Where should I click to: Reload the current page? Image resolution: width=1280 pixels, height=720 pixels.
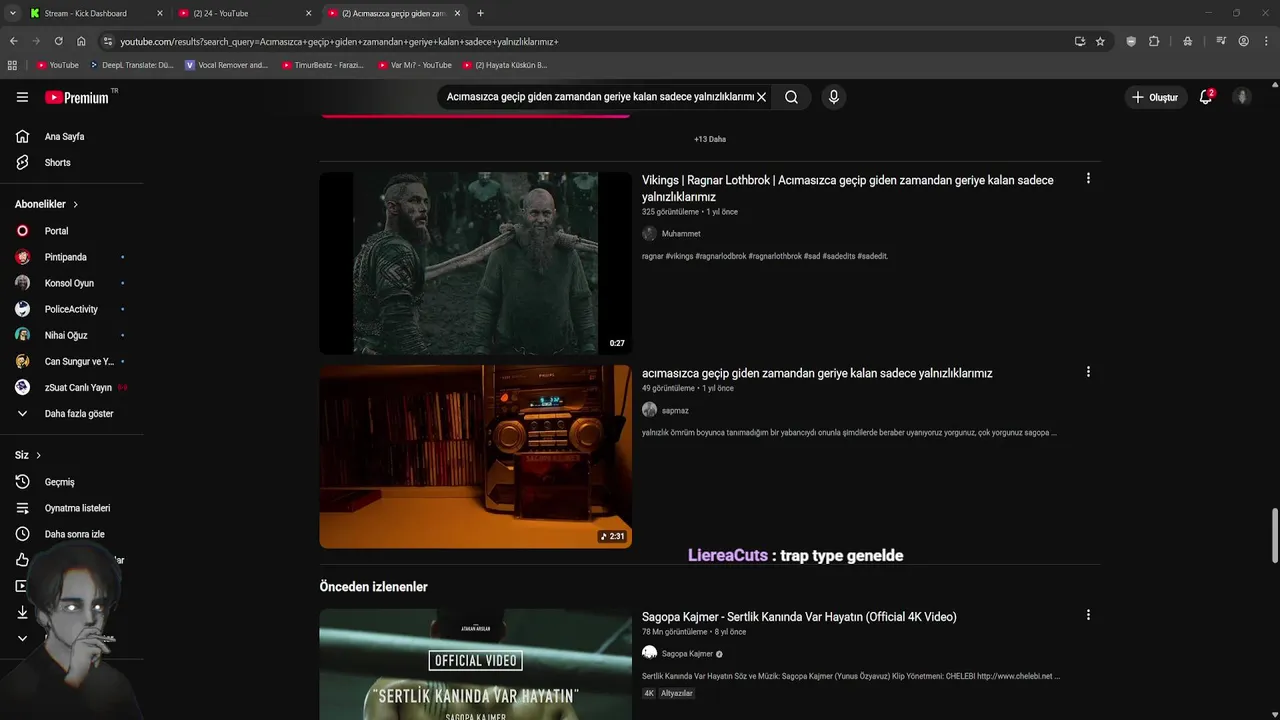58,41
